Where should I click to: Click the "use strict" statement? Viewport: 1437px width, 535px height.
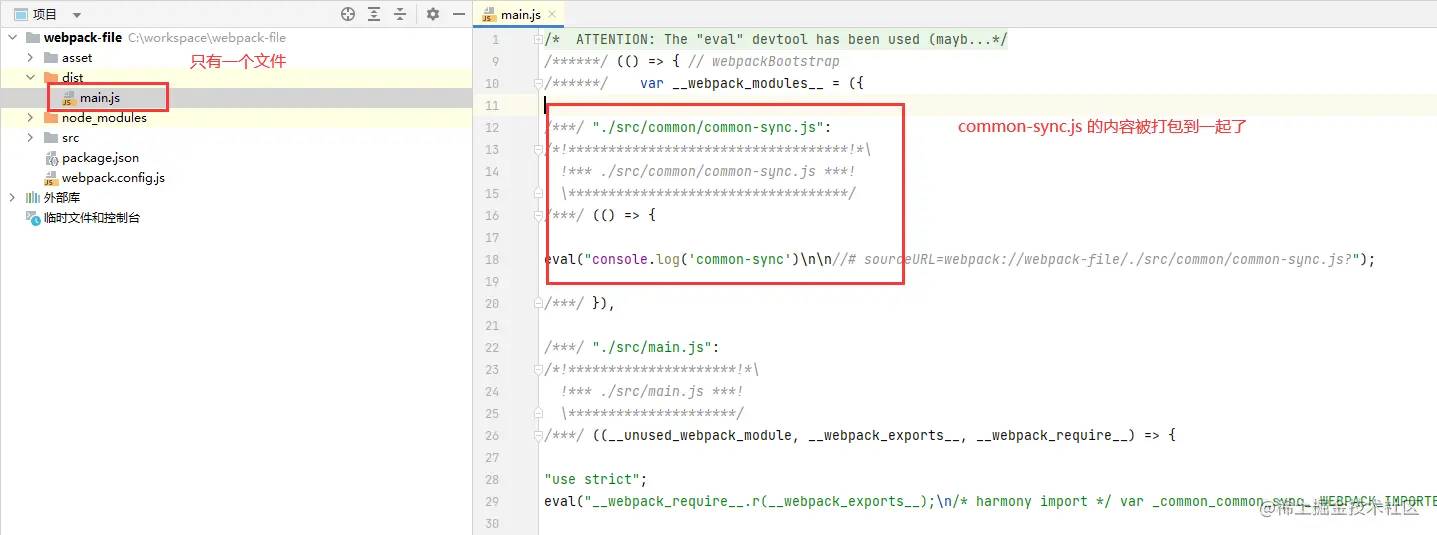pos(596,480)
